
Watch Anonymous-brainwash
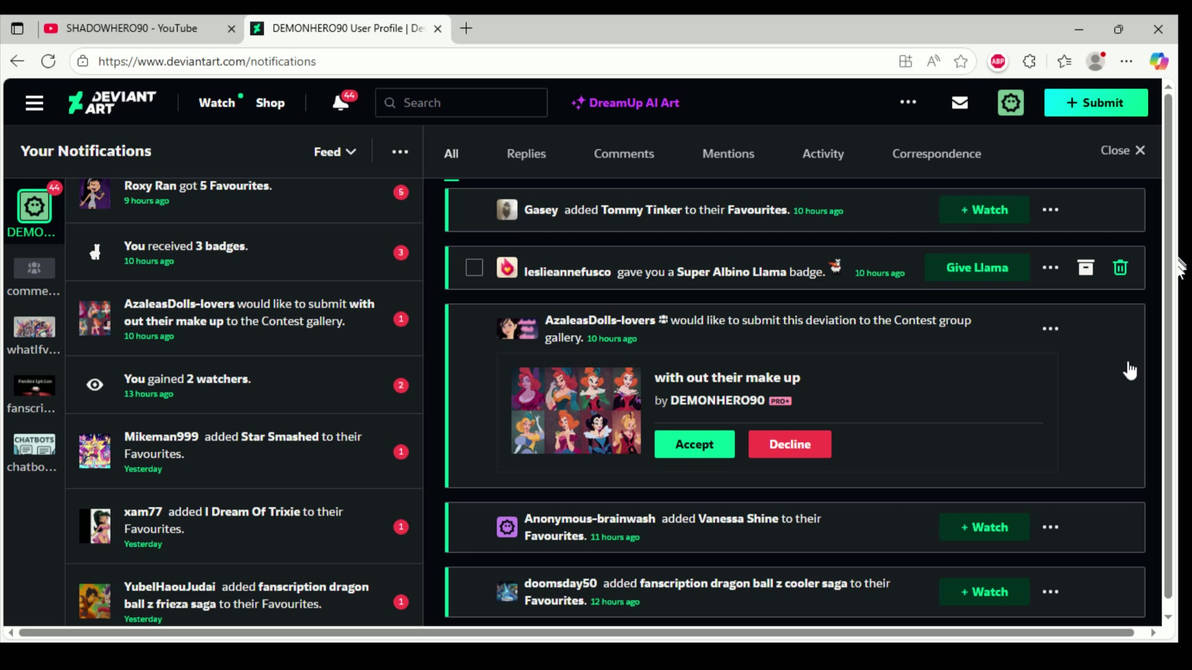point(984,527)
